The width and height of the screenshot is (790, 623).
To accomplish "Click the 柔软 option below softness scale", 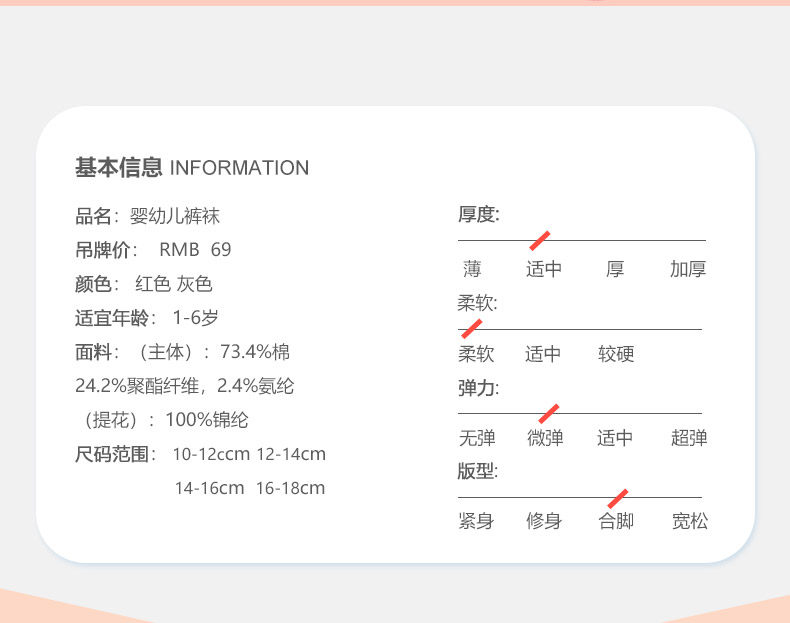I will (x=476, y=354).
